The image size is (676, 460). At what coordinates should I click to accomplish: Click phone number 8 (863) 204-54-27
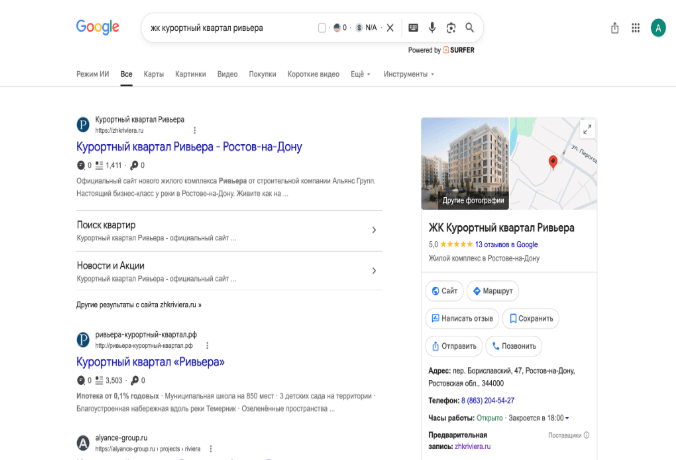(x=488, y=401)
